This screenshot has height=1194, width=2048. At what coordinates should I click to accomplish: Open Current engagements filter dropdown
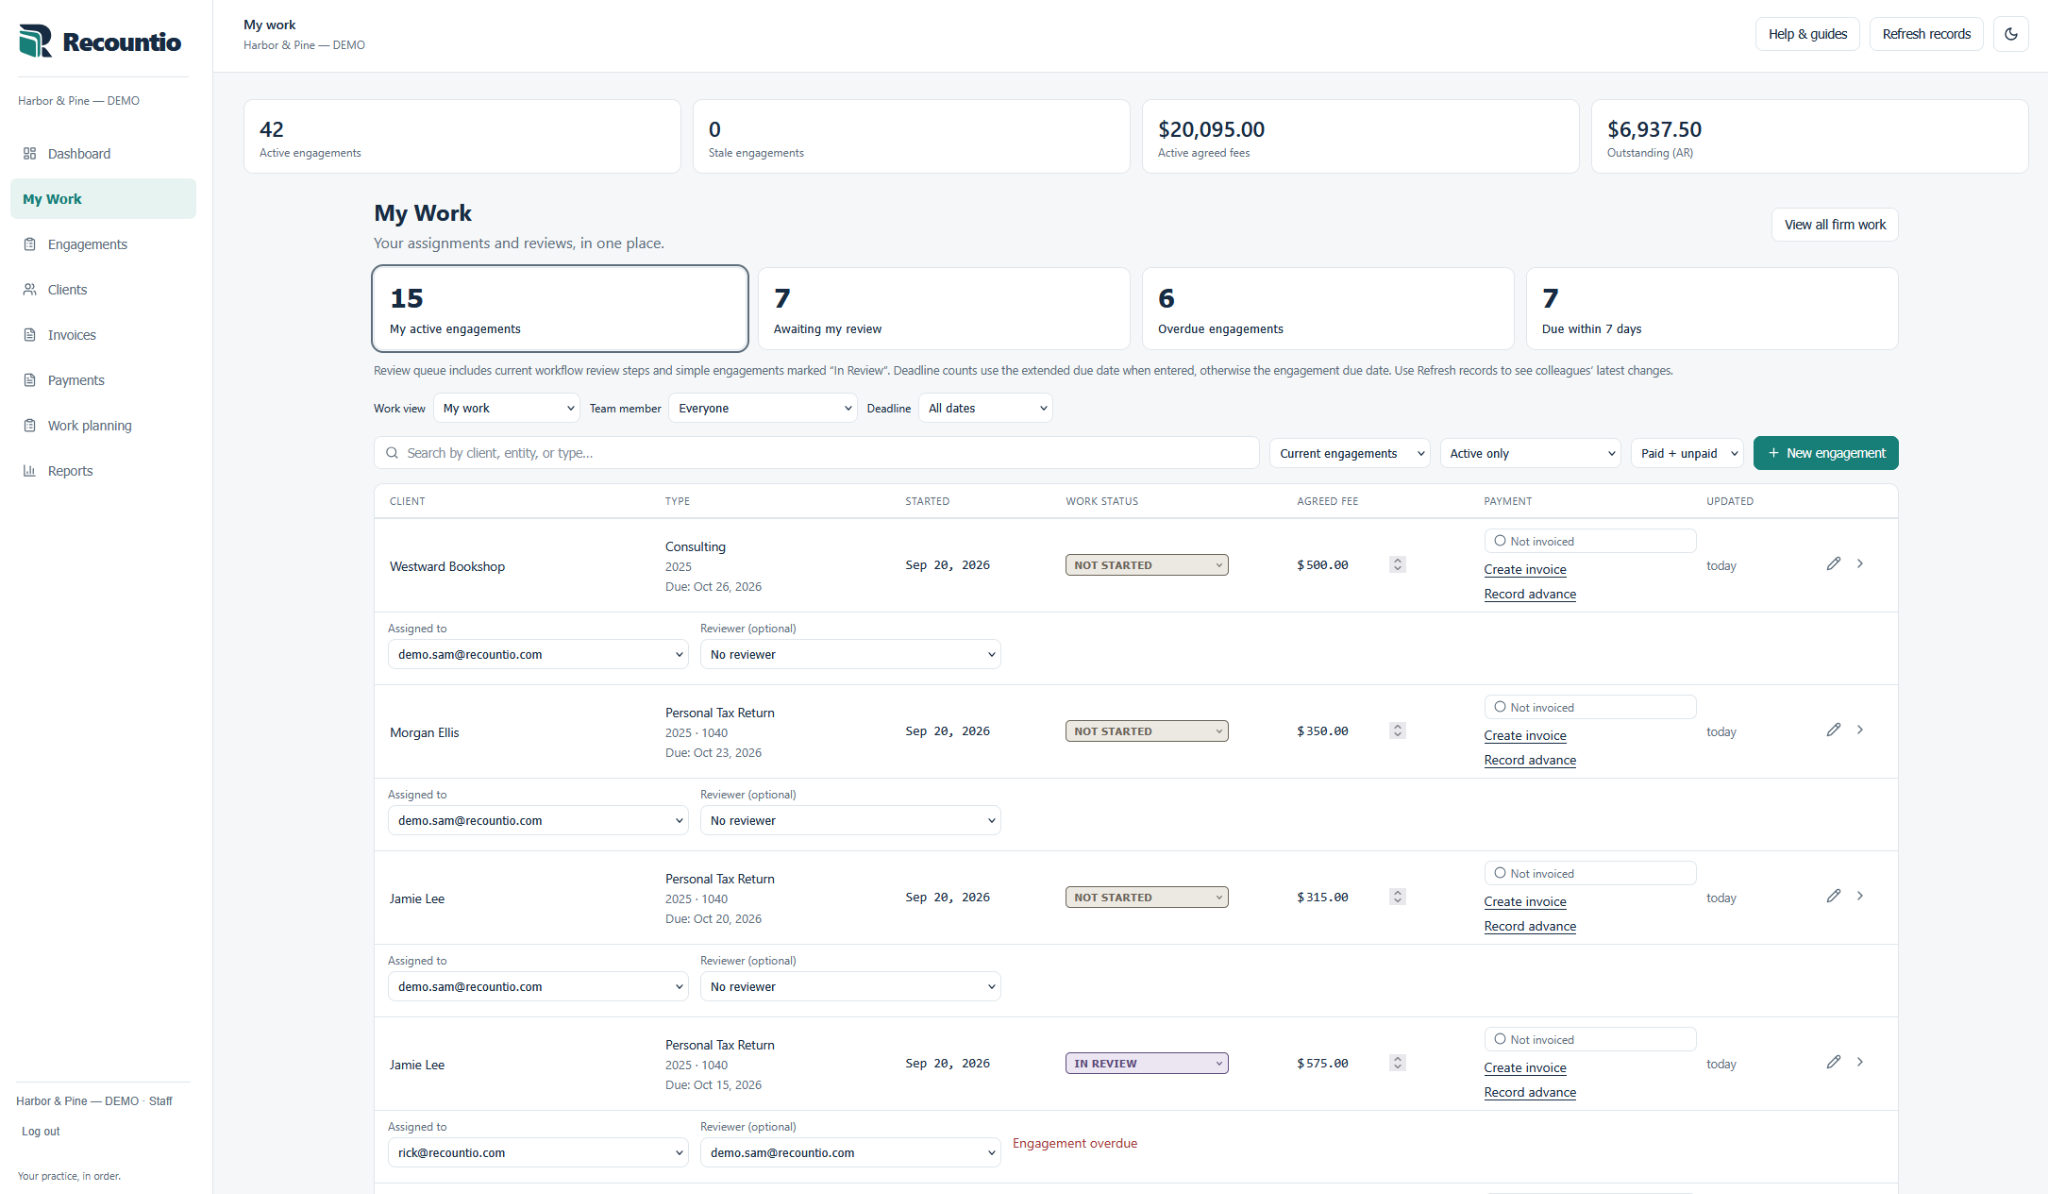[1350, 453]
